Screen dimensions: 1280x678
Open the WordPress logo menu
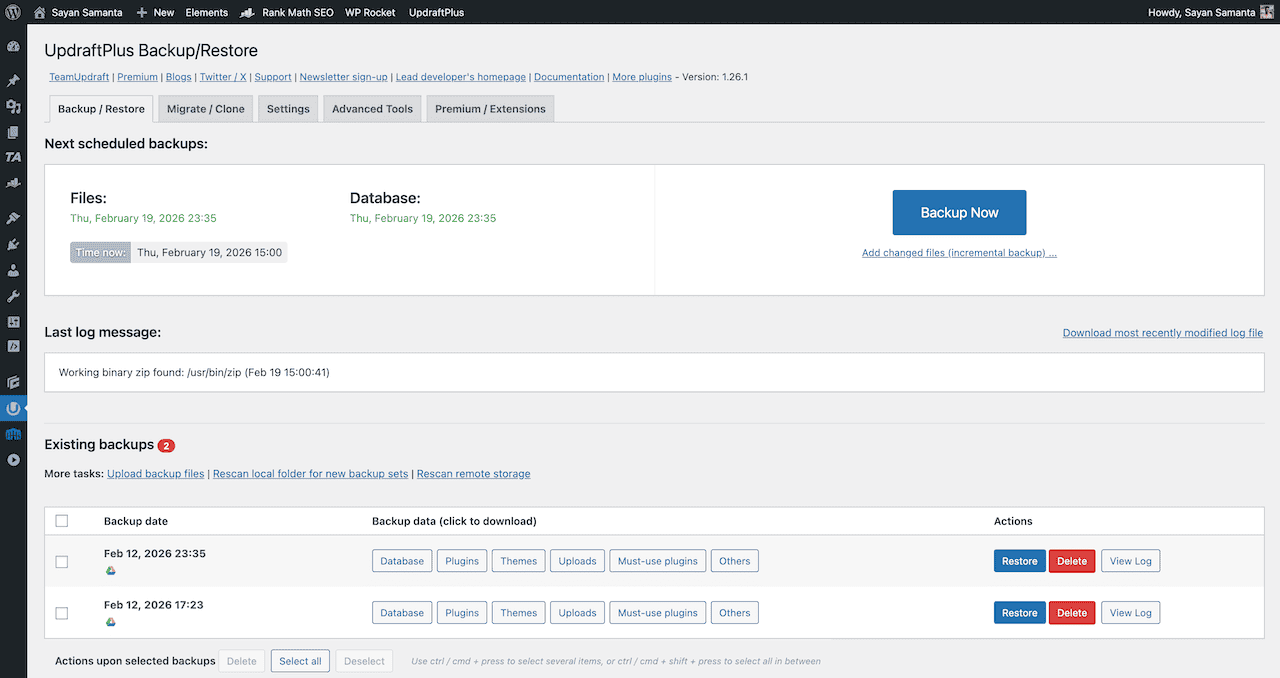[13, 12]
